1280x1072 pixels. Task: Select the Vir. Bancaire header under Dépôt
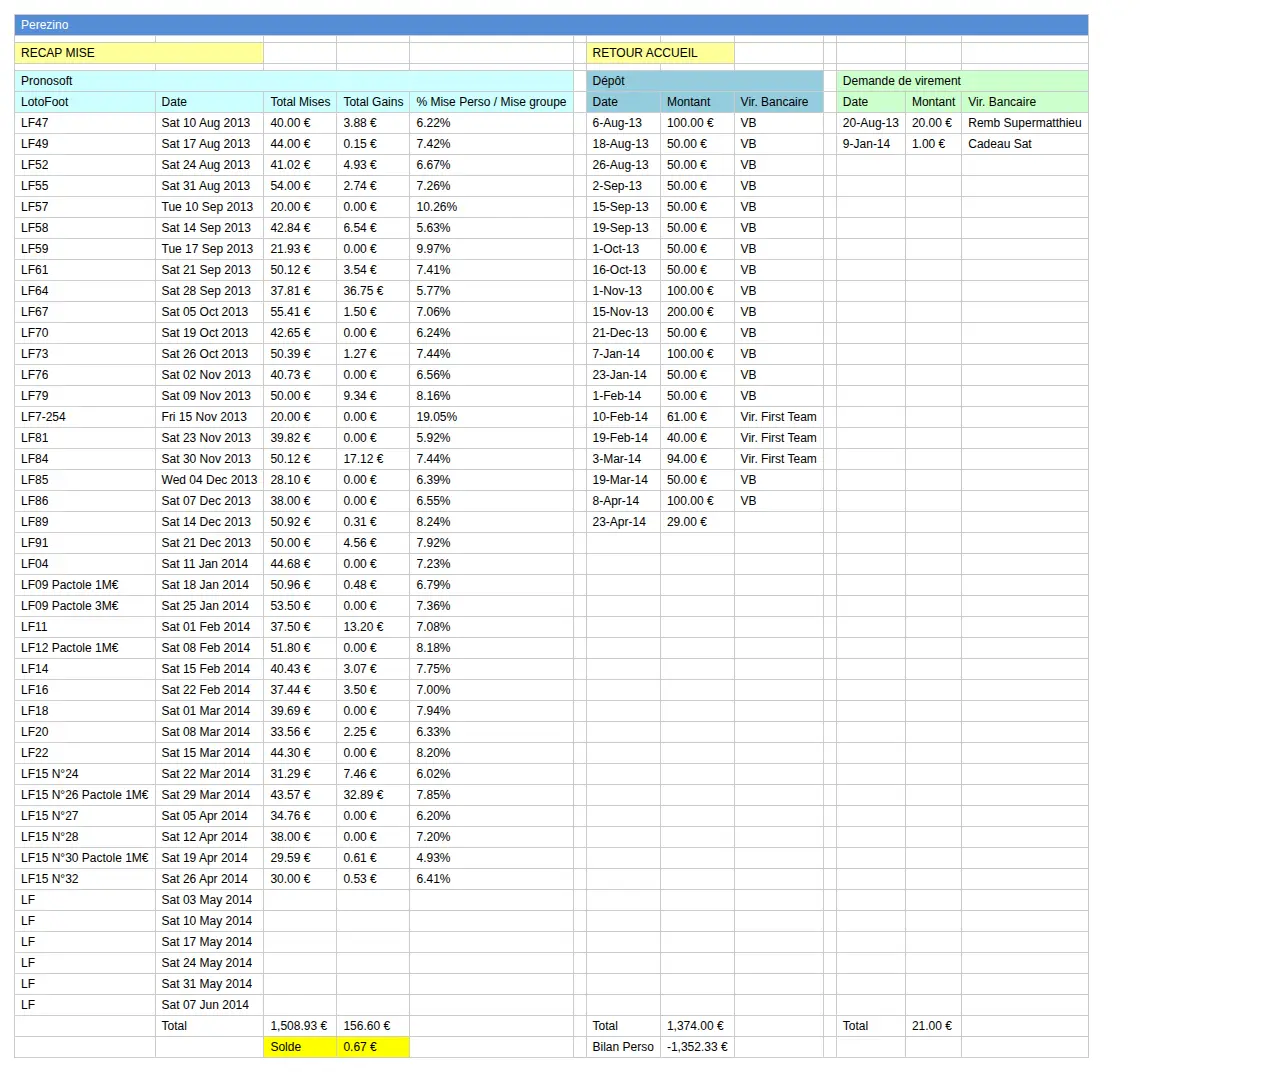(x=778, y=102)
